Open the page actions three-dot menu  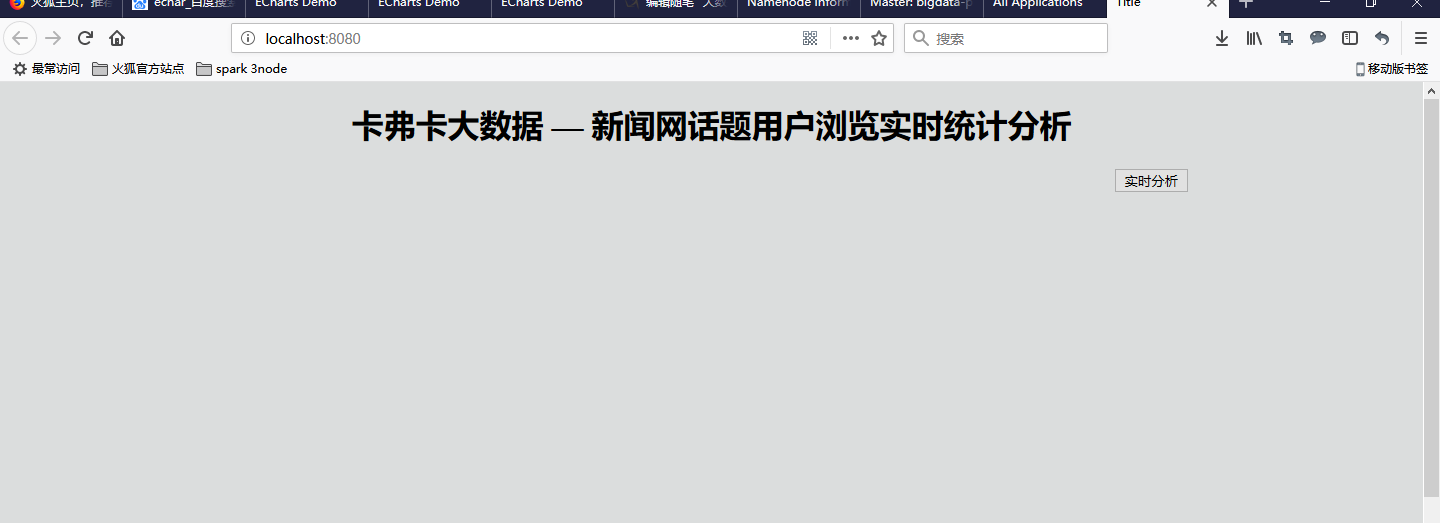(x=851, y=38)
